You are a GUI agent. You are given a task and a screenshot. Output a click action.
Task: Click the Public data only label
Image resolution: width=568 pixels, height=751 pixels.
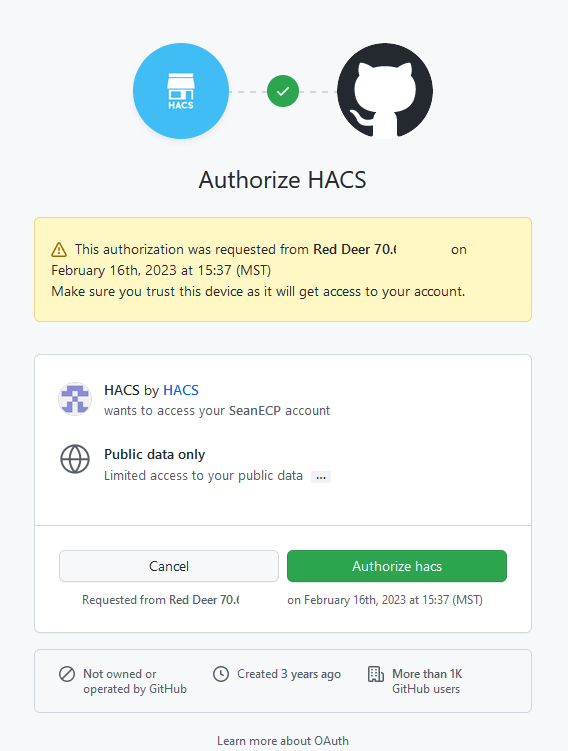coord(155,455)
